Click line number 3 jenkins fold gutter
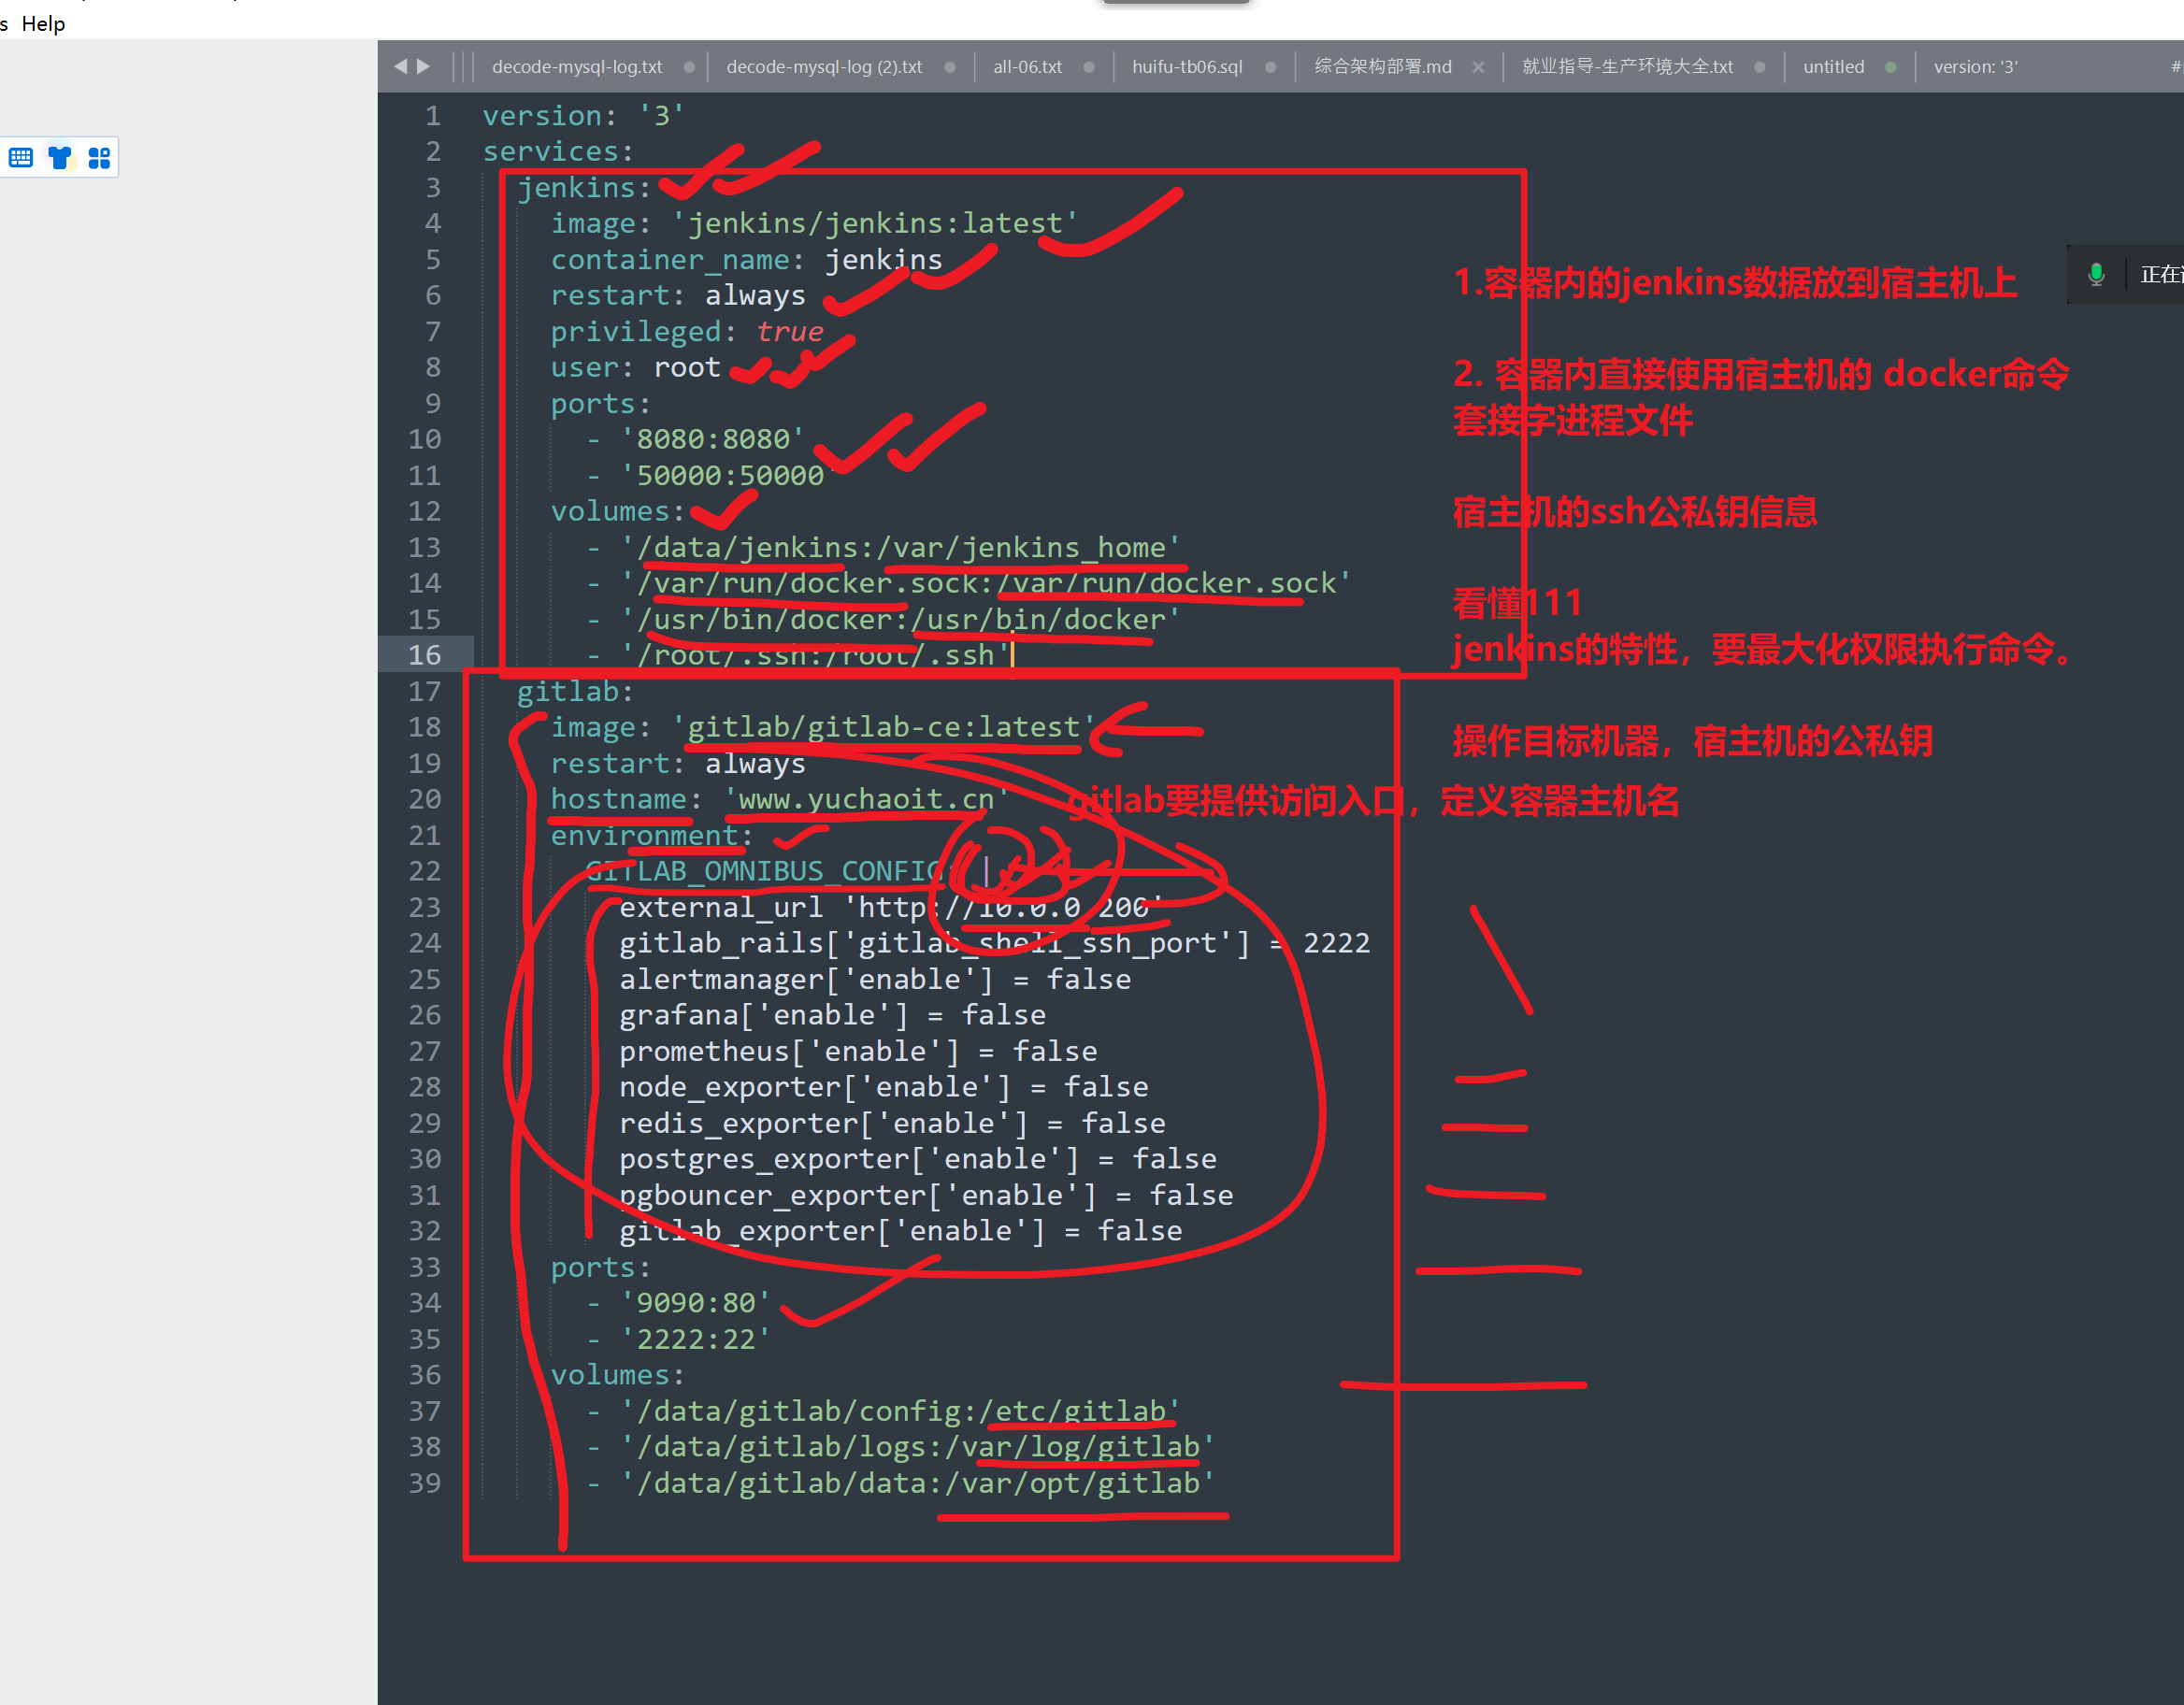This screenshot has width=2184, height=1705. (x=432, y=188)
